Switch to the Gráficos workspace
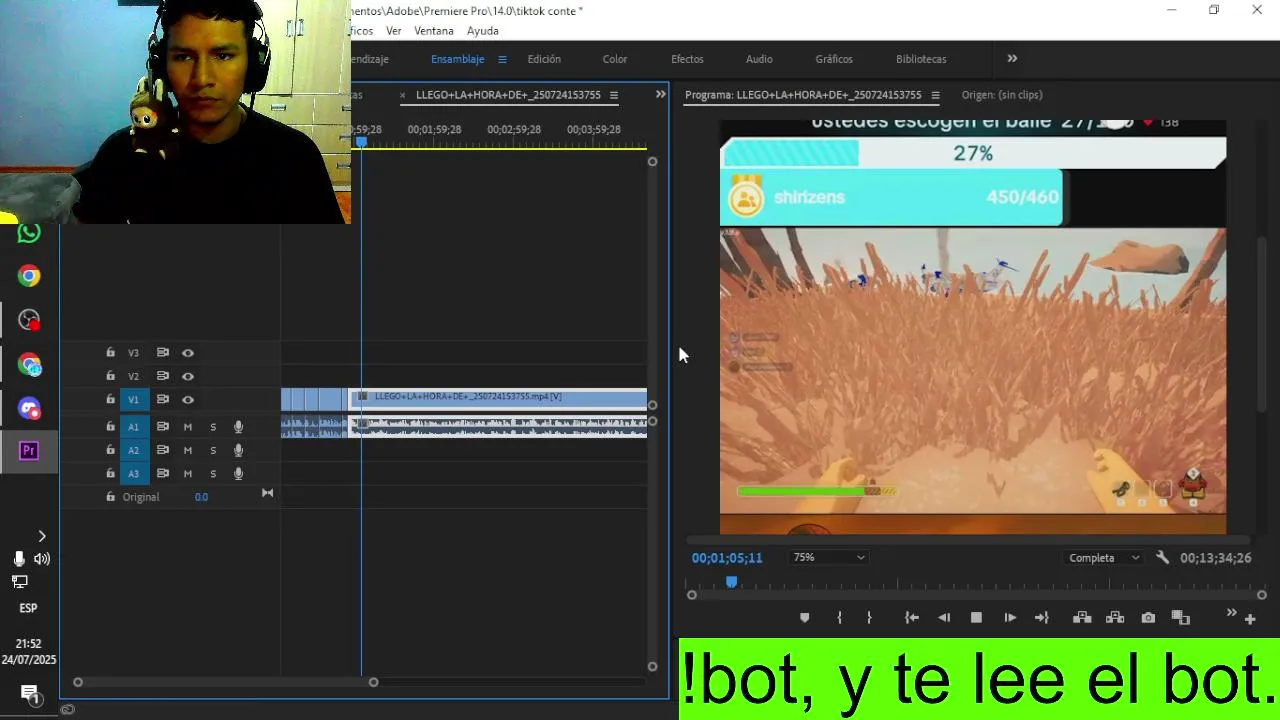 coord(834,59)
